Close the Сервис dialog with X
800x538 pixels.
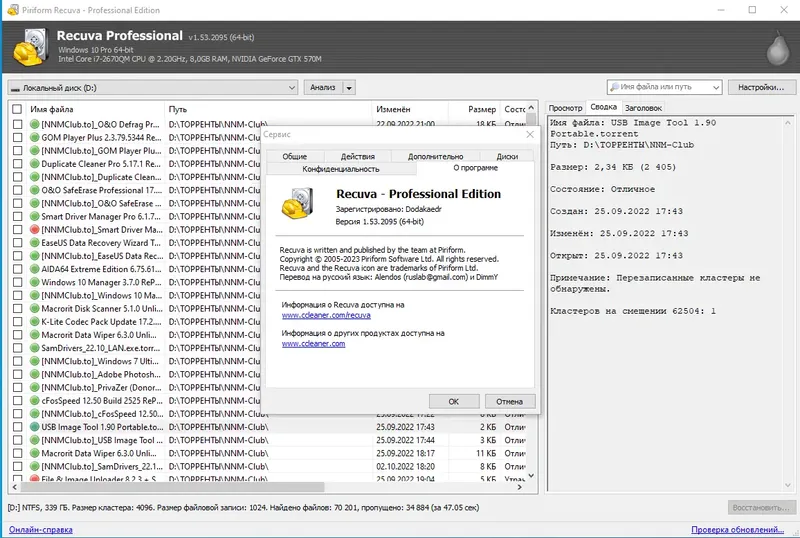pos(530,134)
